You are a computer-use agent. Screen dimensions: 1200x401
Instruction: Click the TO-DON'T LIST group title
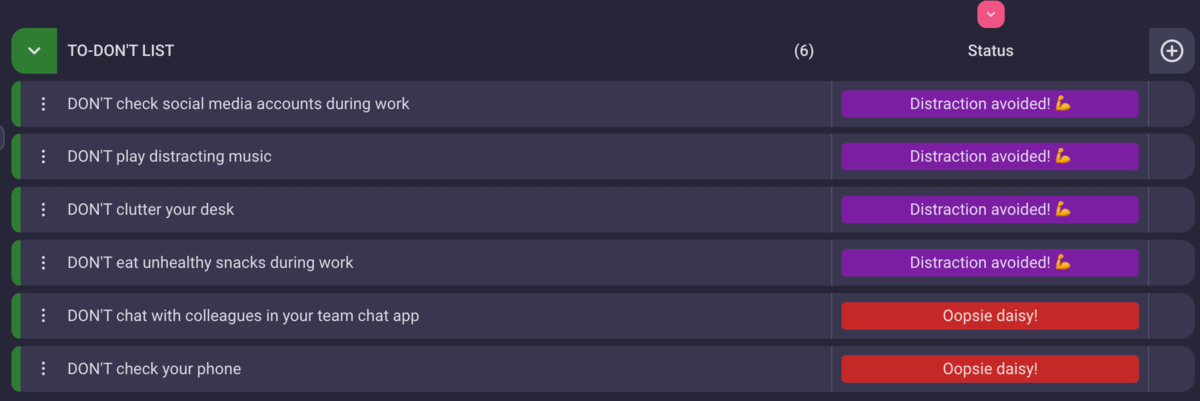[121, 51]
